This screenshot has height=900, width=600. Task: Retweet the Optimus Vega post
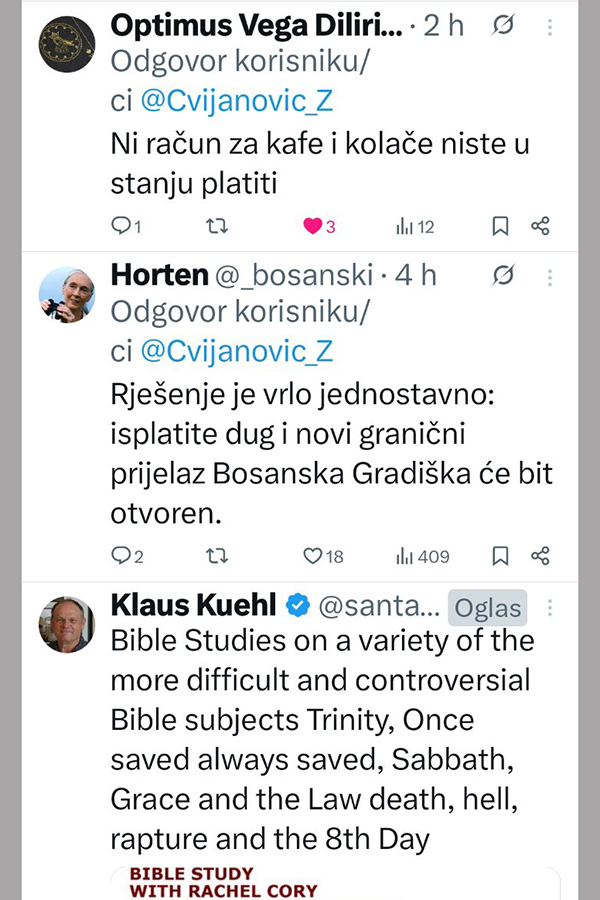tap(215, 227)
